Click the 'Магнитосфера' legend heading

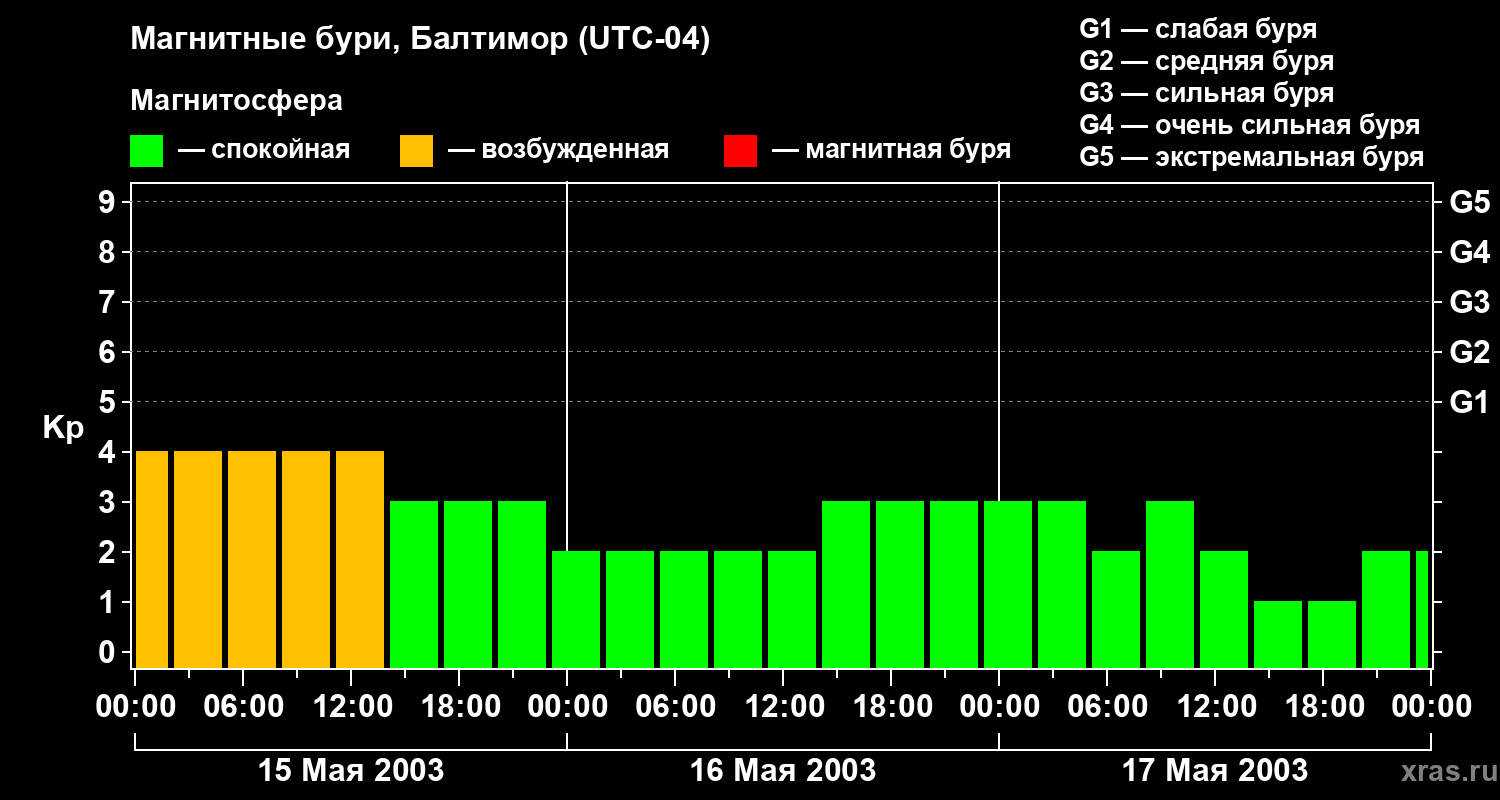pyautogui.click(x=236, y=101)
